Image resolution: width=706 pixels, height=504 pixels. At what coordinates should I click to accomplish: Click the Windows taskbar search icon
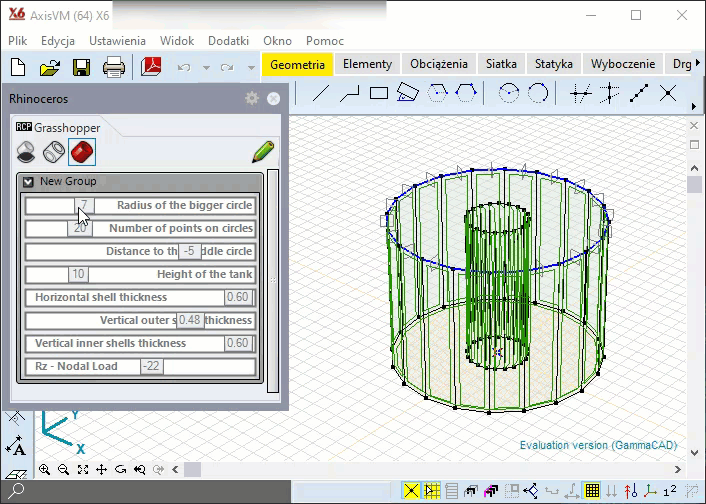point(17,491)
